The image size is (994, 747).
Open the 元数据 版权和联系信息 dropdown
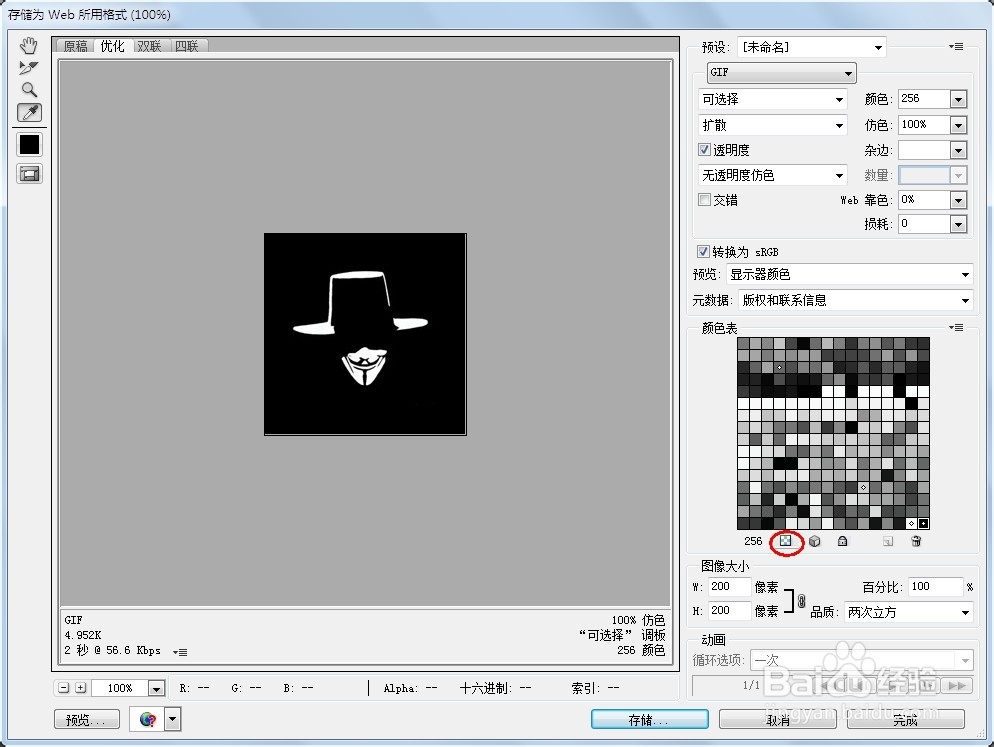point(855,301)
